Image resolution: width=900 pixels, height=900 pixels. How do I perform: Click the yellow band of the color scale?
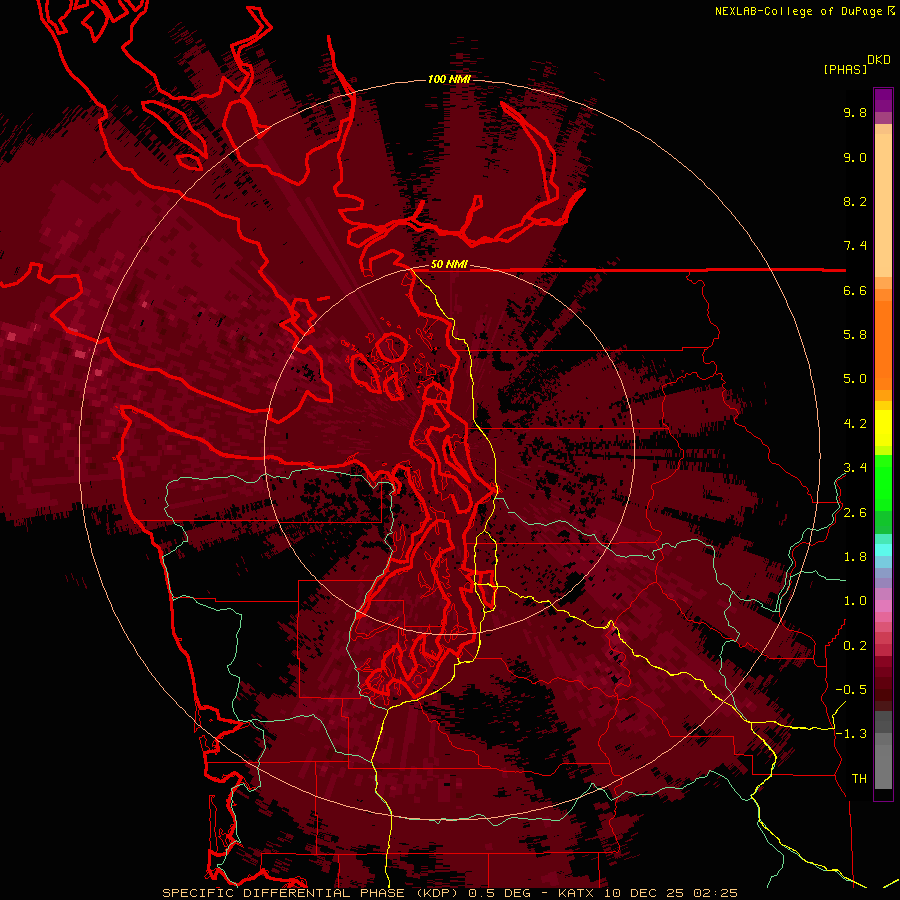tap(883, 428)
